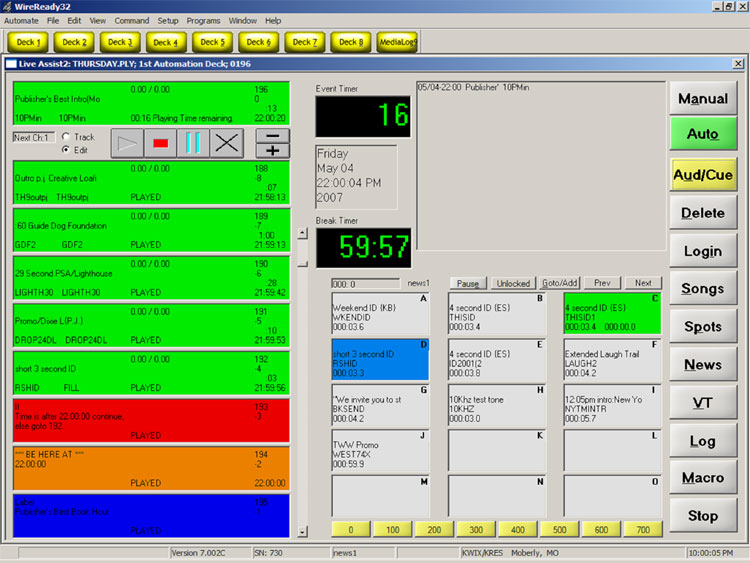
Task: Click the Stop sidebar button
Action: coord(703,516)
